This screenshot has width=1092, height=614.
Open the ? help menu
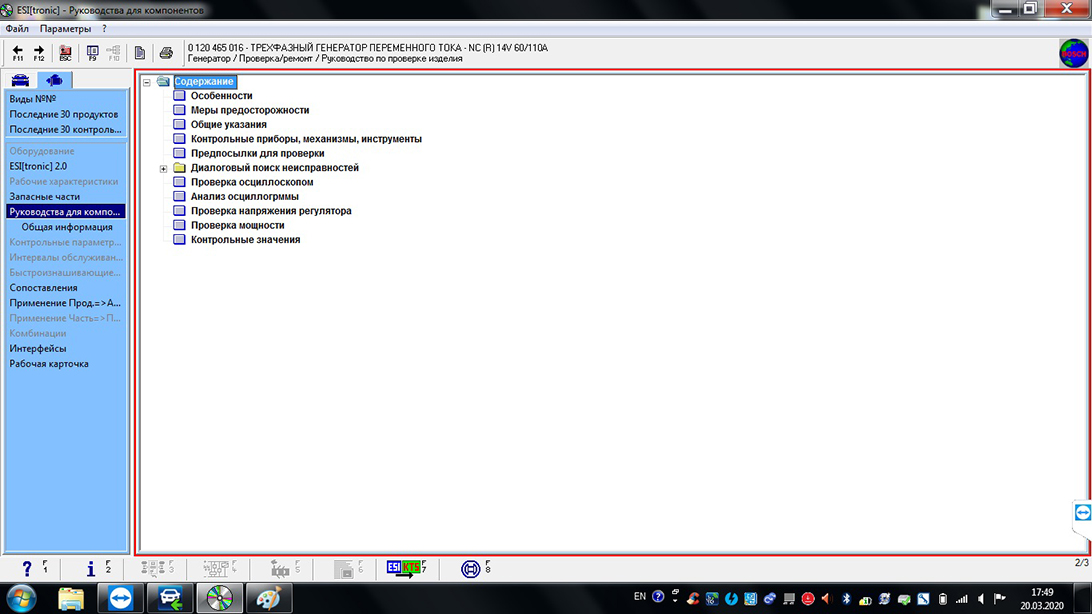(104, 29)
